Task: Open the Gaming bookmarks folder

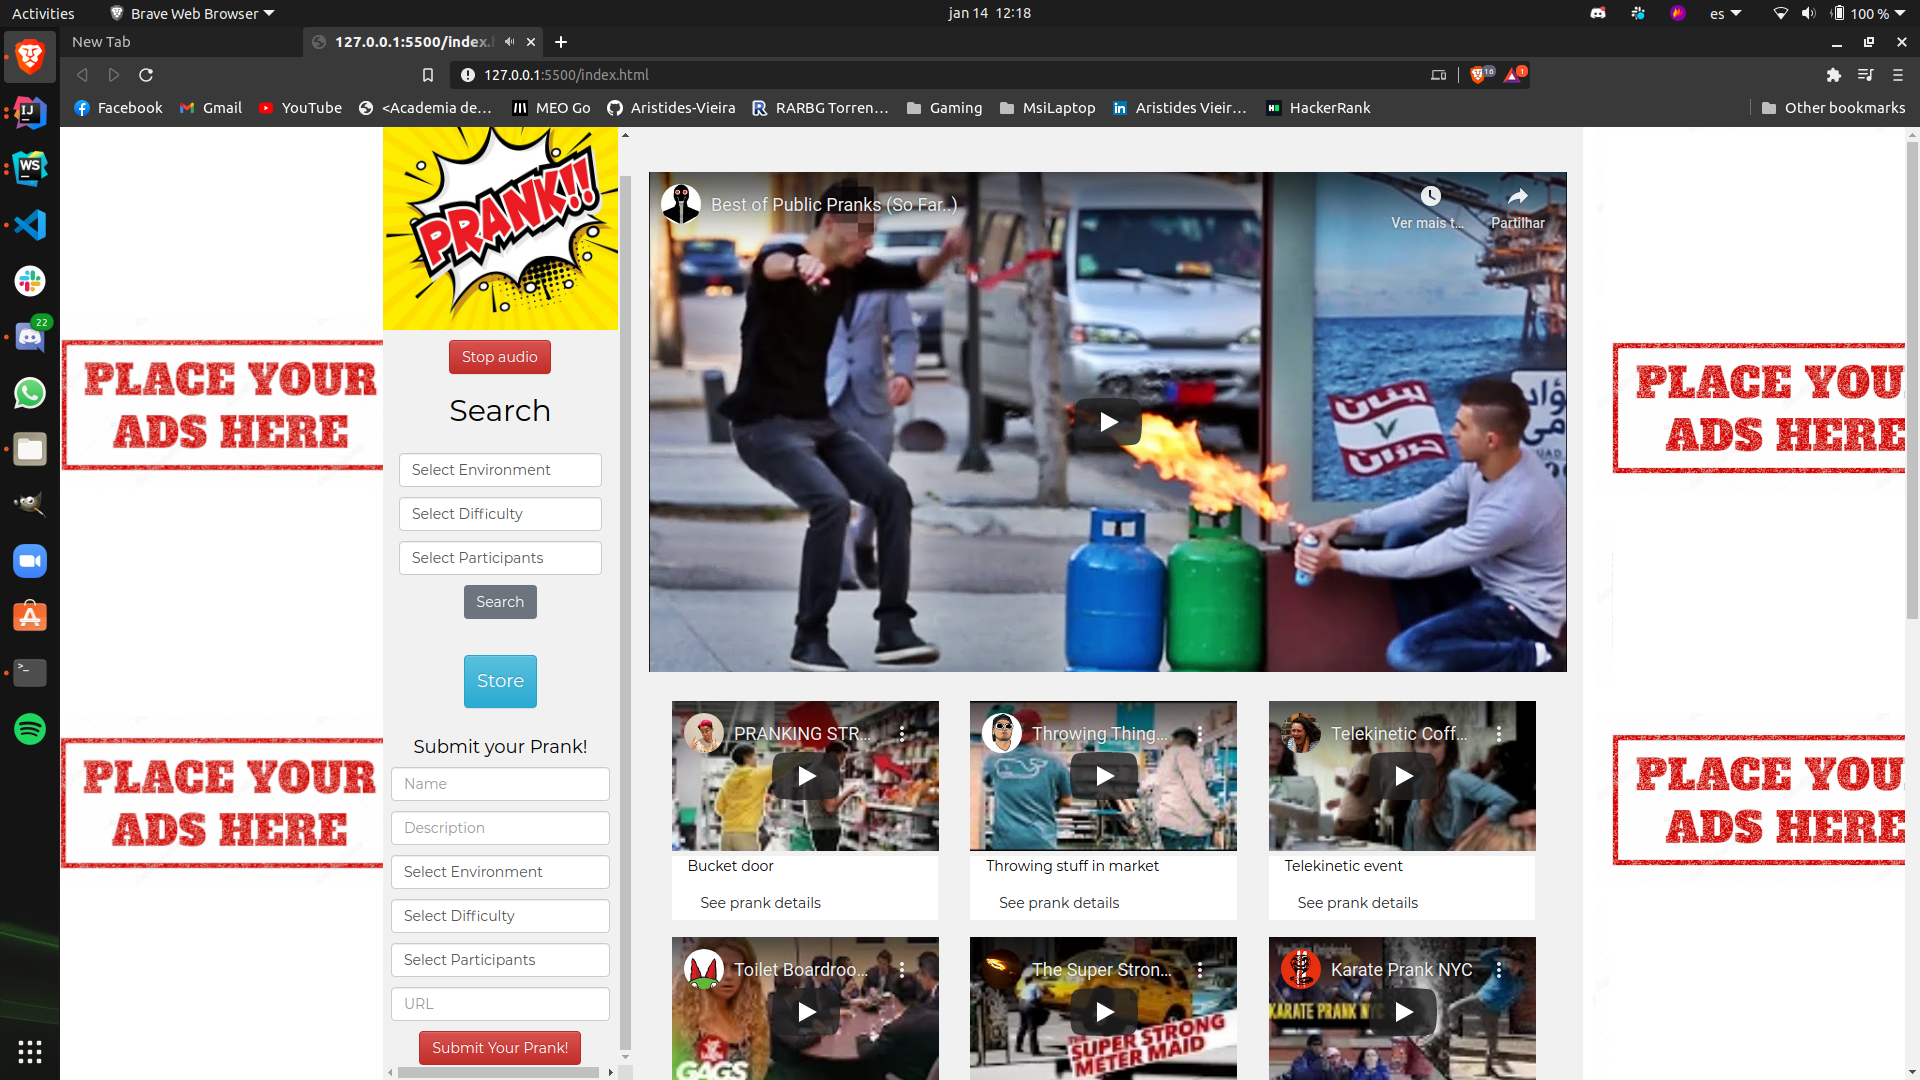Action: (944, 108)
